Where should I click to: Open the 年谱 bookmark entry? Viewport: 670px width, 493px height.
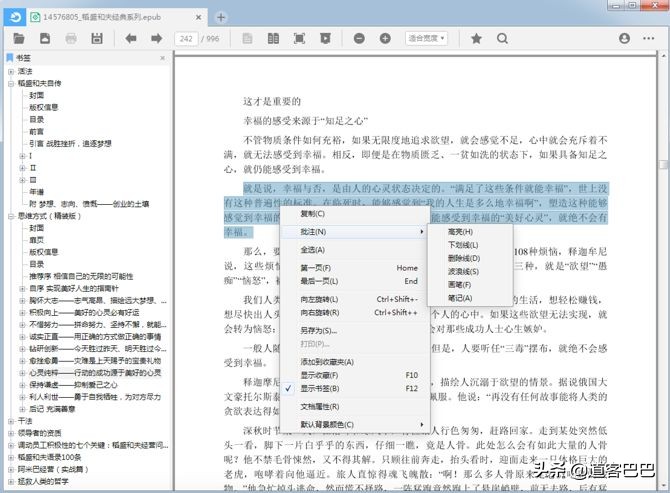point(36,192)
